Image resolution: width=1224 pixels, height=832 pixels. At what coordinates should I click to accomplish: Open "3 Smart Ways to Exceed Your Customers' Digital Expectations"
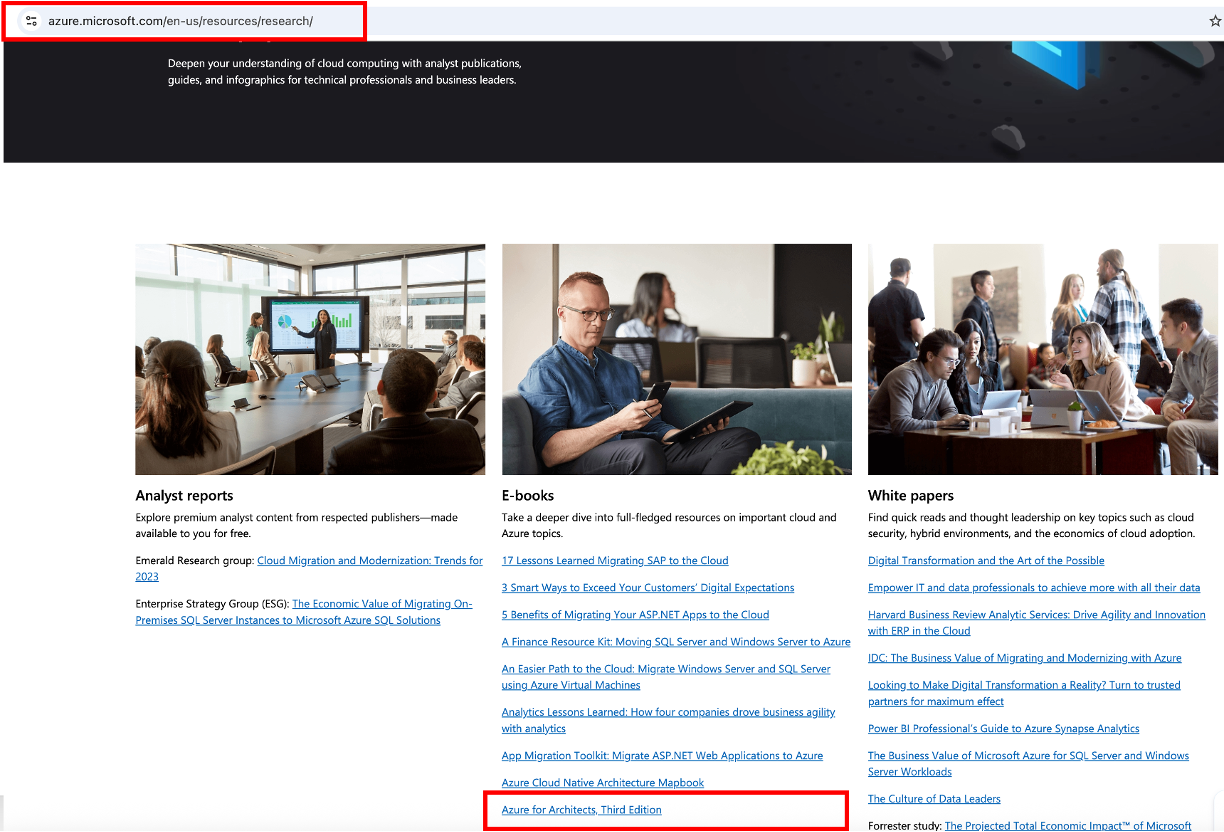click(647, 587)
